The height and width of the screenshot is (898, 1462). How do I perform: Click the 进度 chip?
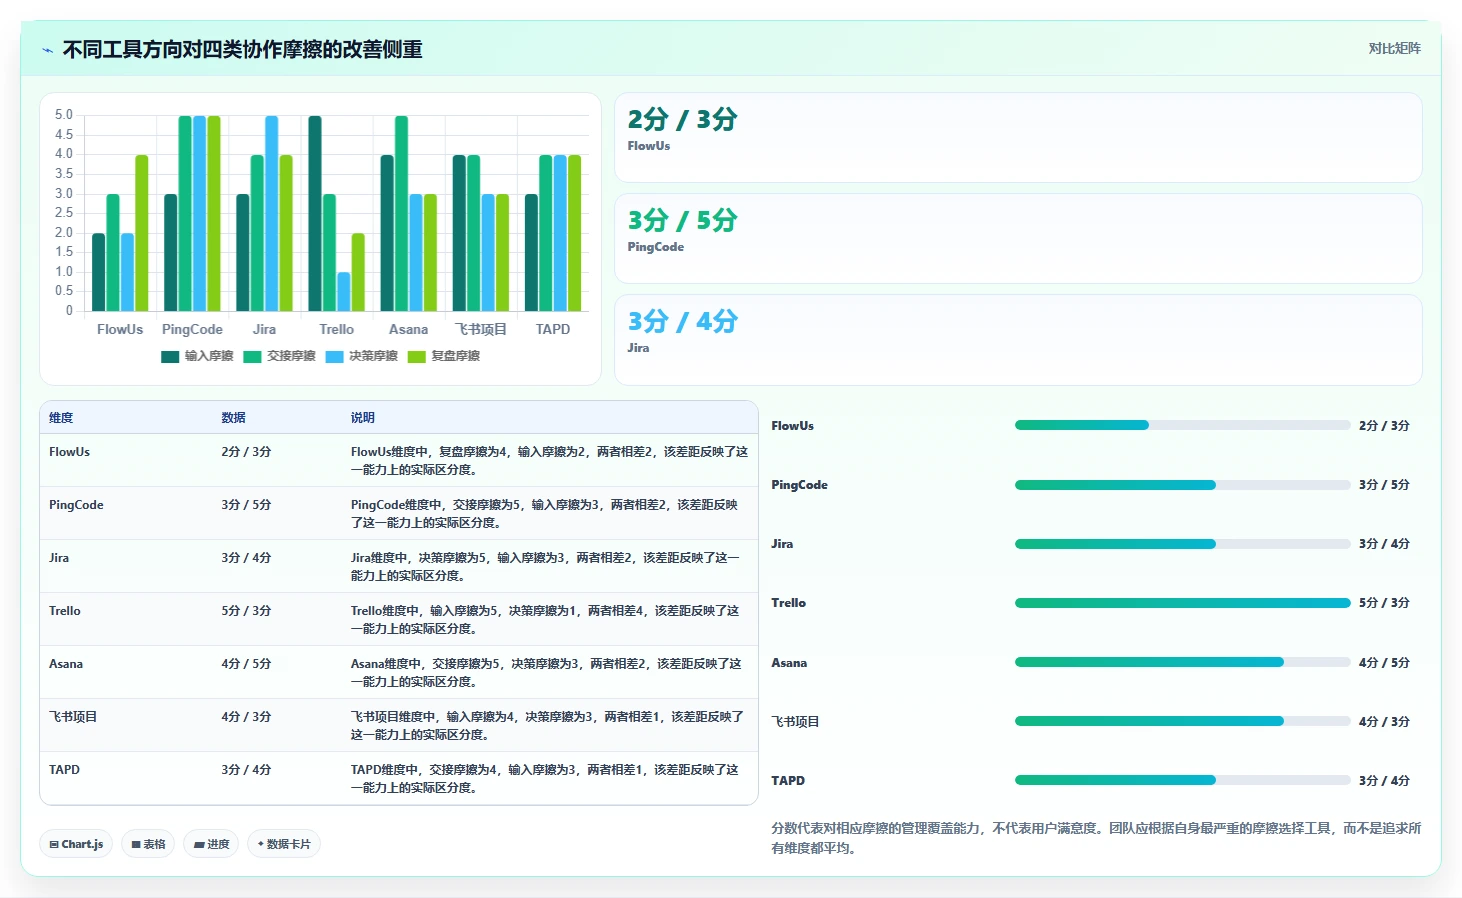211,844
